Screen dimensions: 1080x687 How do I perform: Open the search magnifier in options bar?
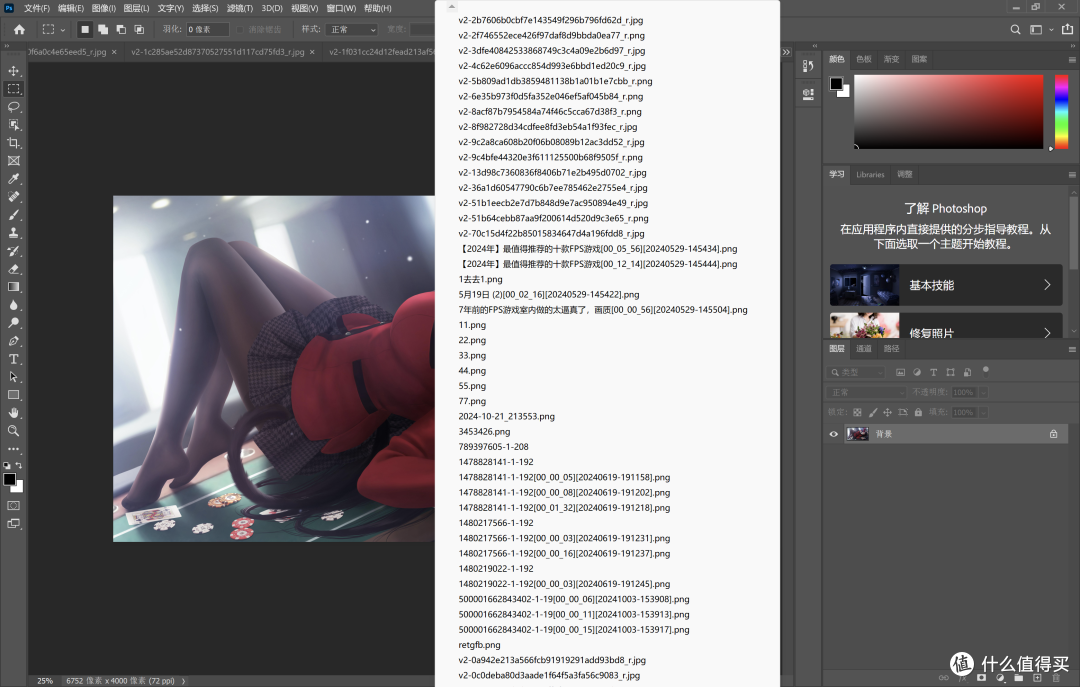pyautogui.click(x=1015, y=30)
